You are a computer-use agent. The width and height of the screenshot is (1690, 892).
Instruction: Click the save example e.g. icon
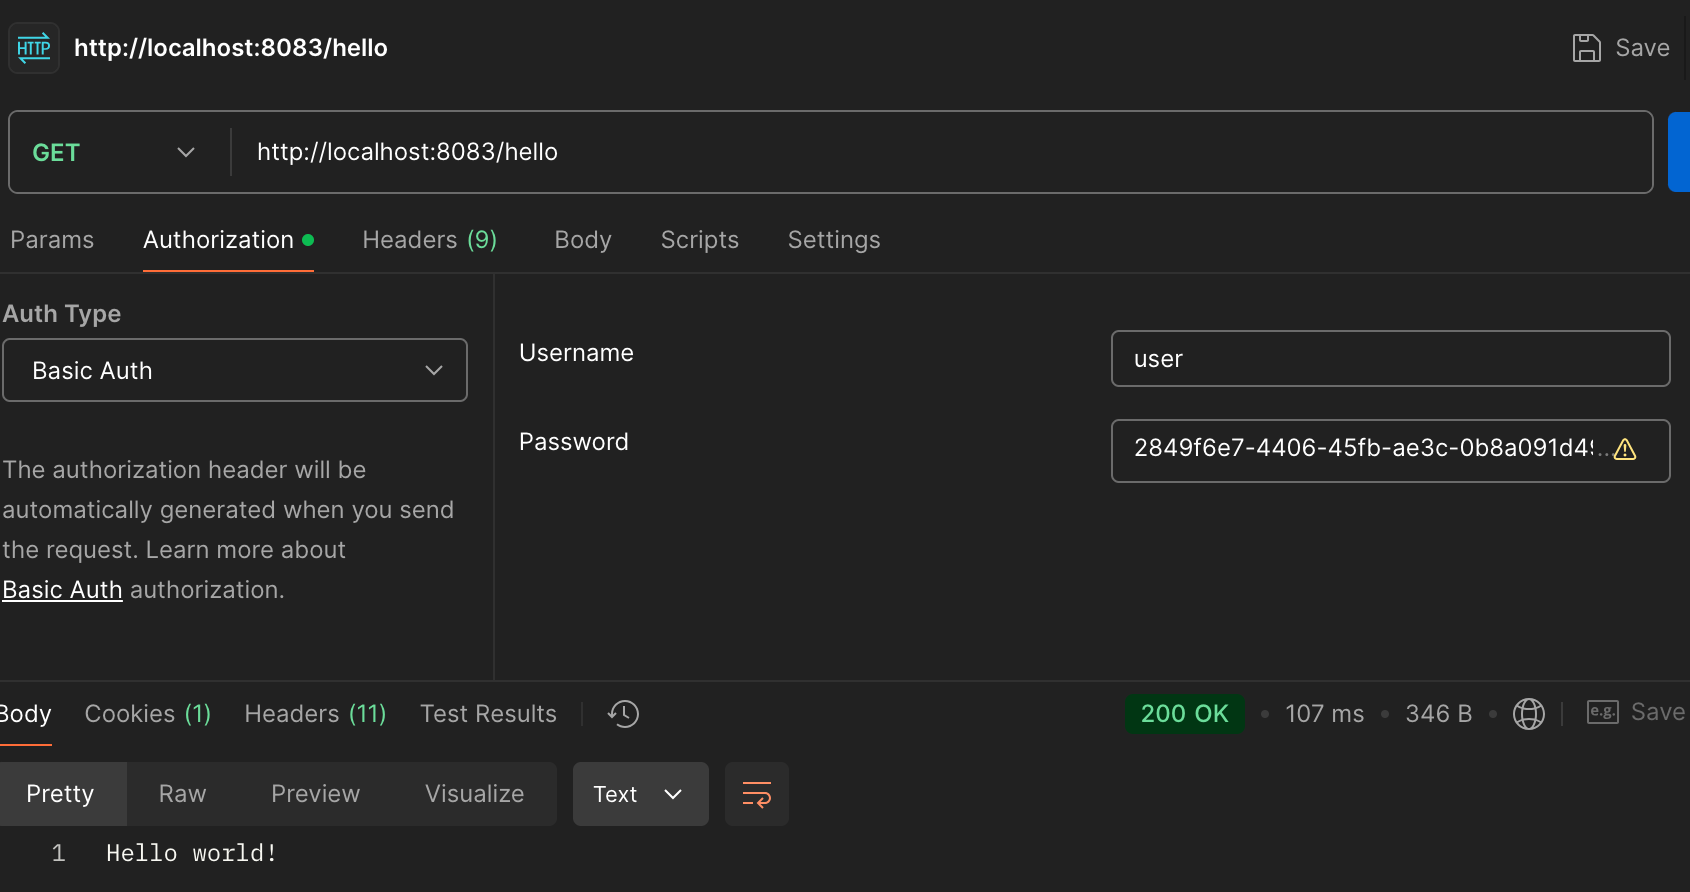[1602, 712]
